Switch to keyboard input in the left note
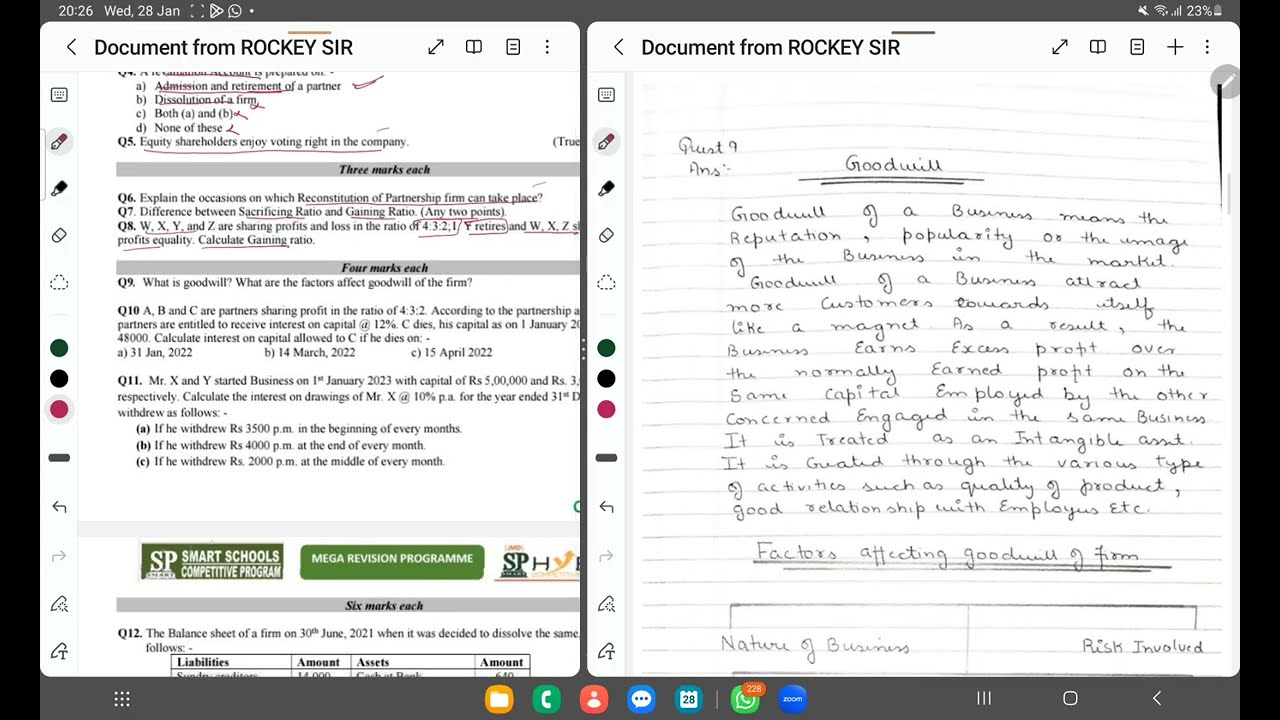 [59, 95]
